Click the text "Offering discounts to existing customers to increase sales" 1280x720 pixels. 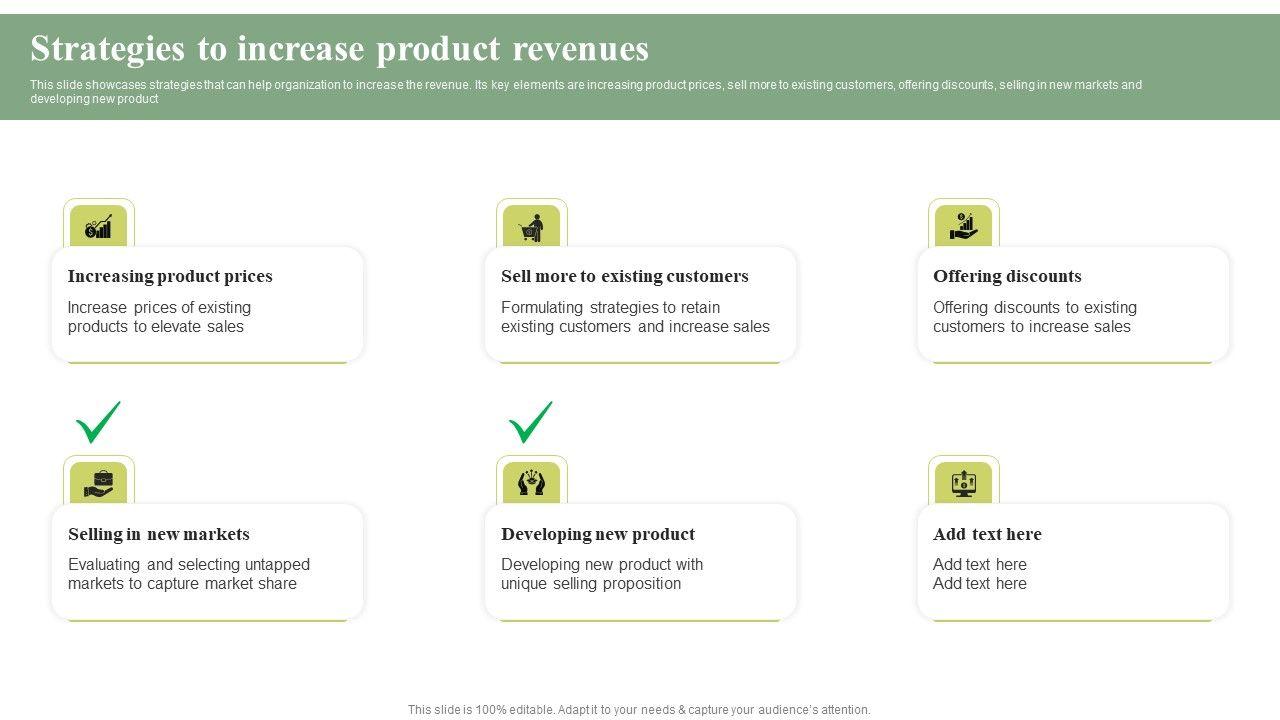pos(1035,317)
